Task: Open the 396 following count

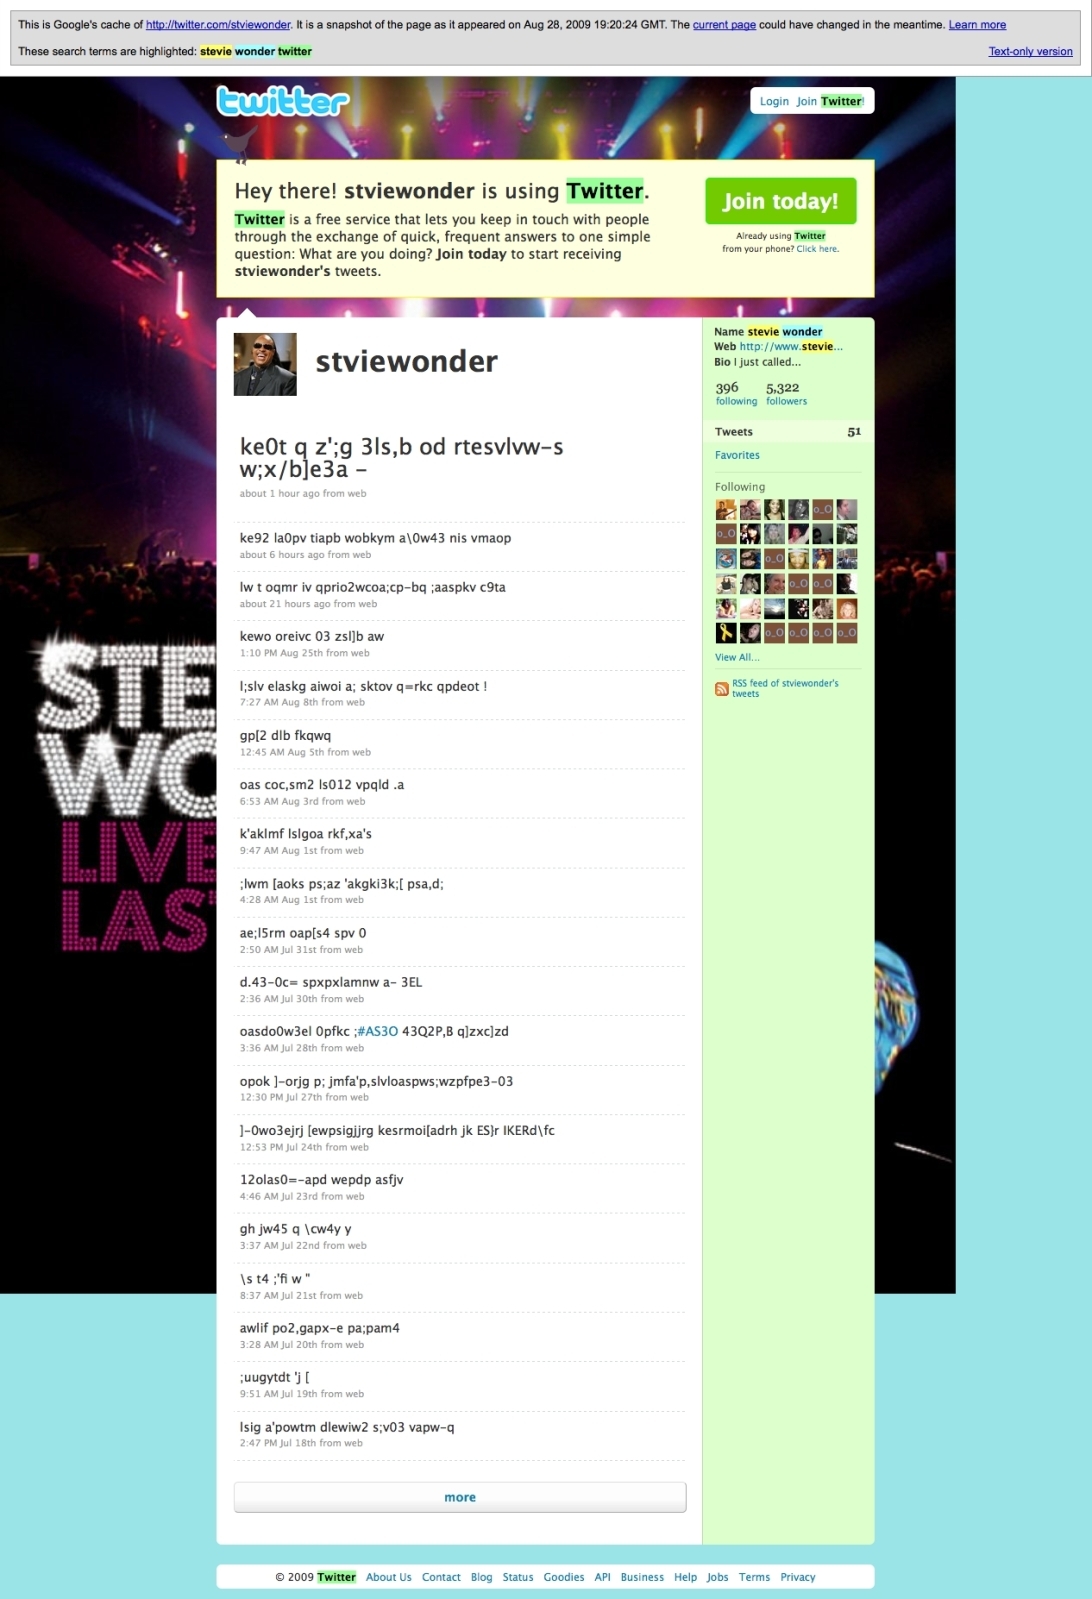Action: tap(735, 393)
